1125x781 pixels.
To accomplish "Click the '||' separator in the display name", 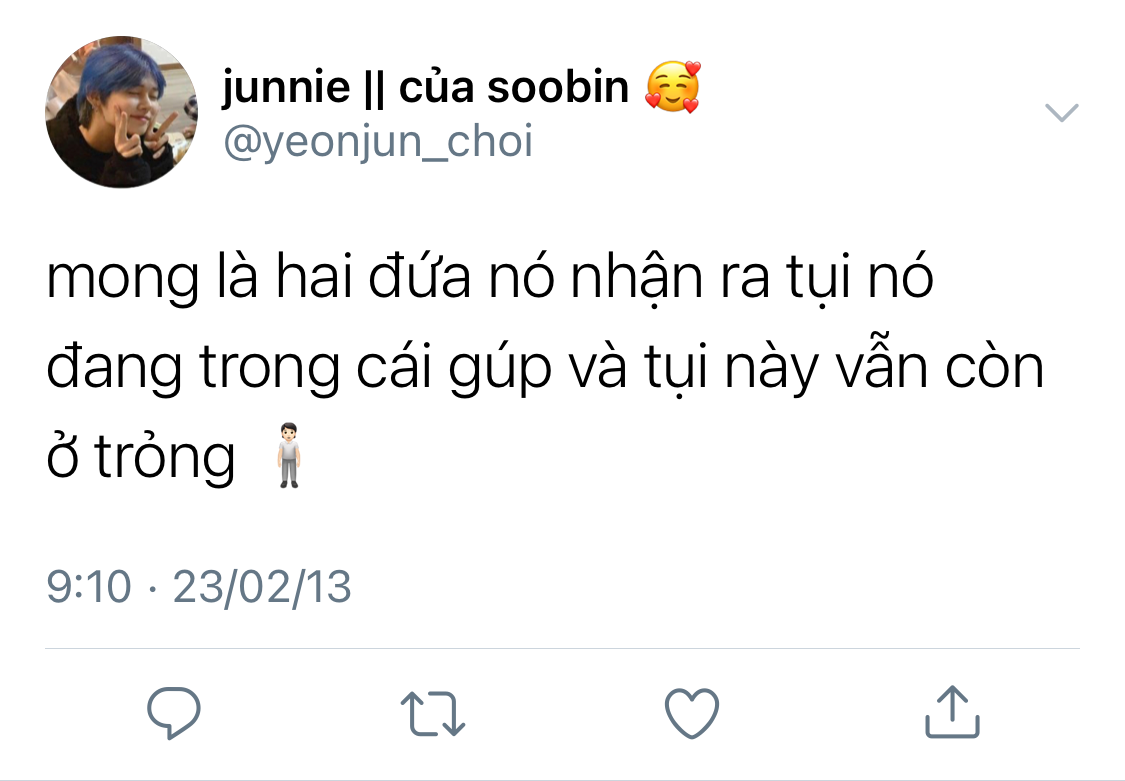I will coord(375,89).
